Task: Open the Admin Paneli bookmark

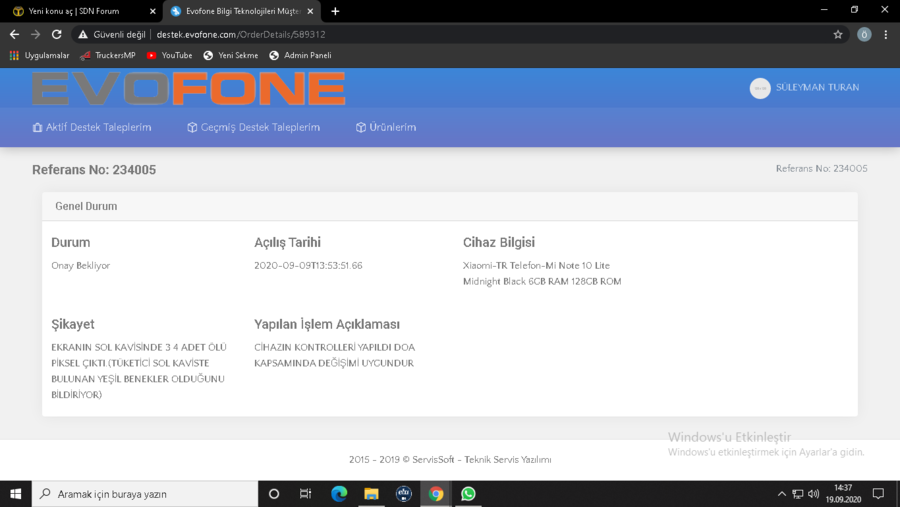Action: tap(300, 55)
